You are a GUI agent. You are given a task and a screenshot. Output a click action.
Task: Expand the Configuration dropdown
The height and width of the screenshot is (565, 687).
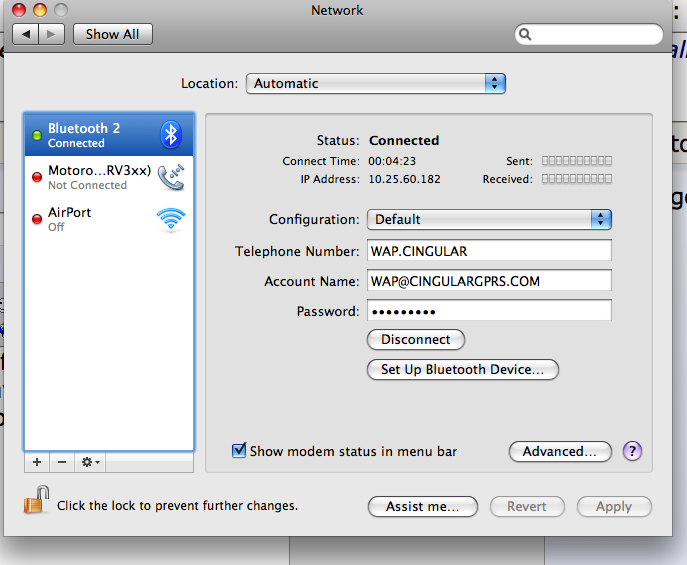489,219
